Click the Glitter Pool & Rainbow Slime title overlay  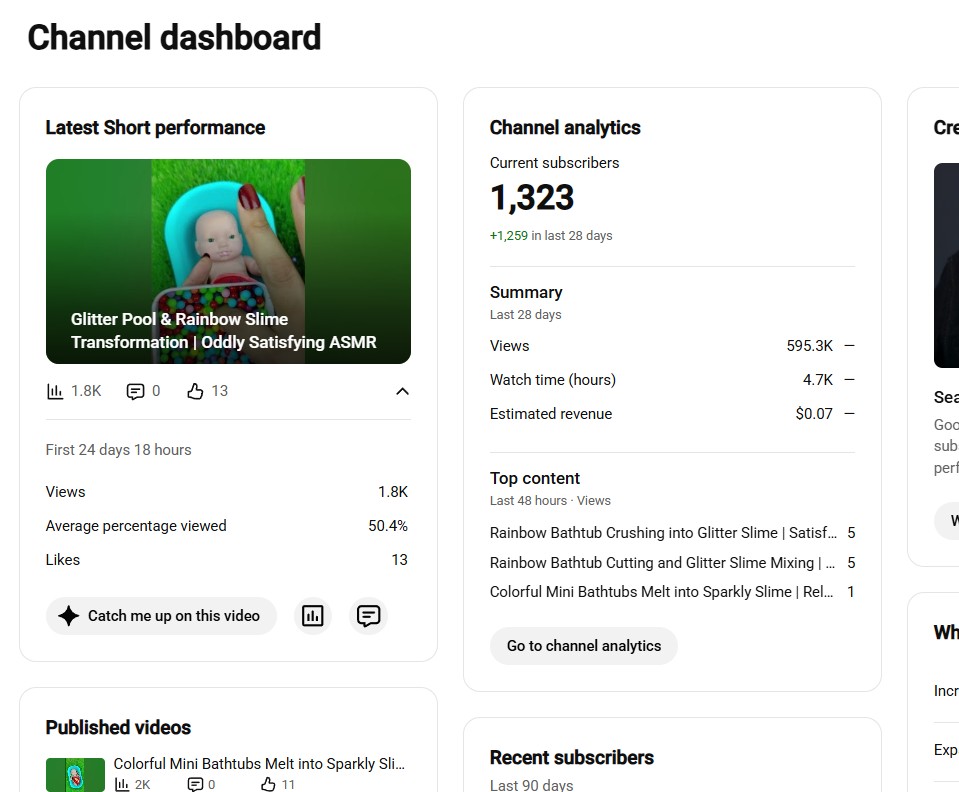click(x=223, y=331)
